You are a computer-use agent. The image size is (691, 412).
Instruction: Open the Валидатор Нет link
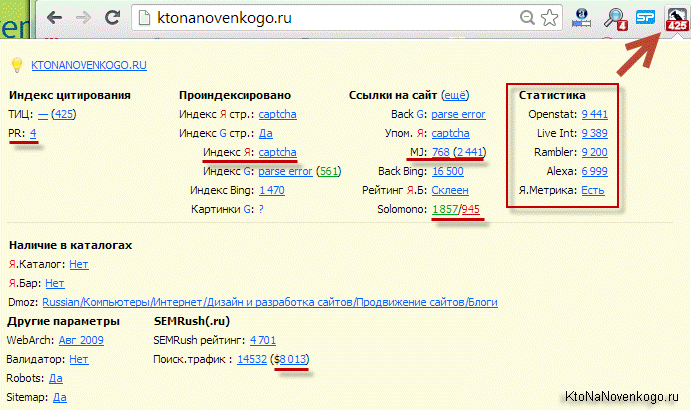pyautogui.click(x=79, y=360)
